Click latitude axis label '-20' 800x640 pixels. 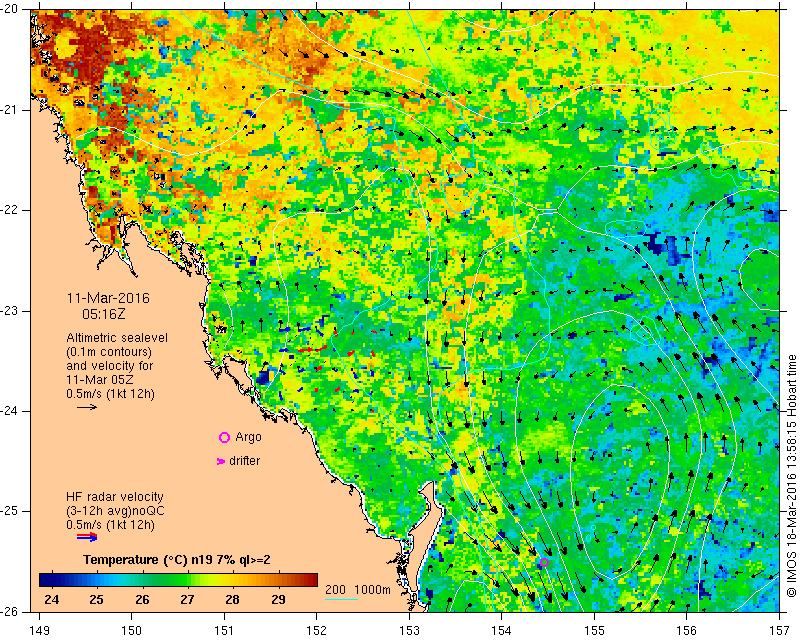pyautogui.click(x=11, y=10)
